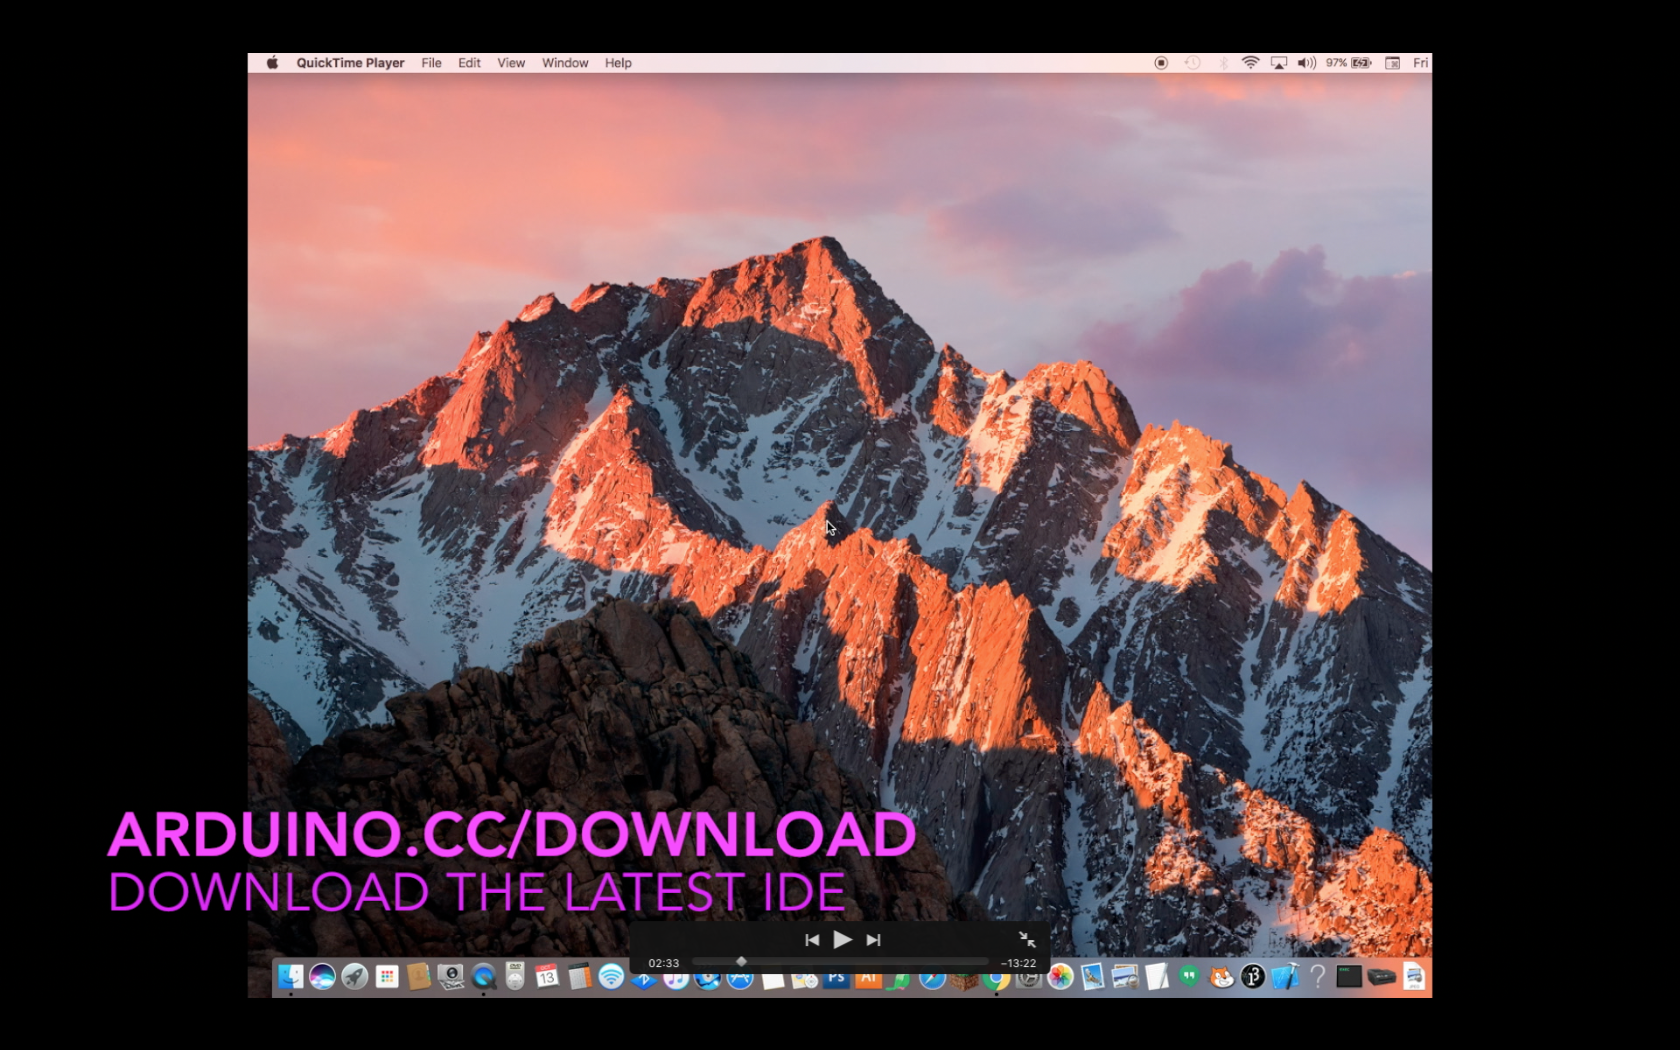Image resolution: width=1680 pixels, height=1050 pixels.
Task: Open the colored grid app in Dock
Action: [x=387, y=977]
